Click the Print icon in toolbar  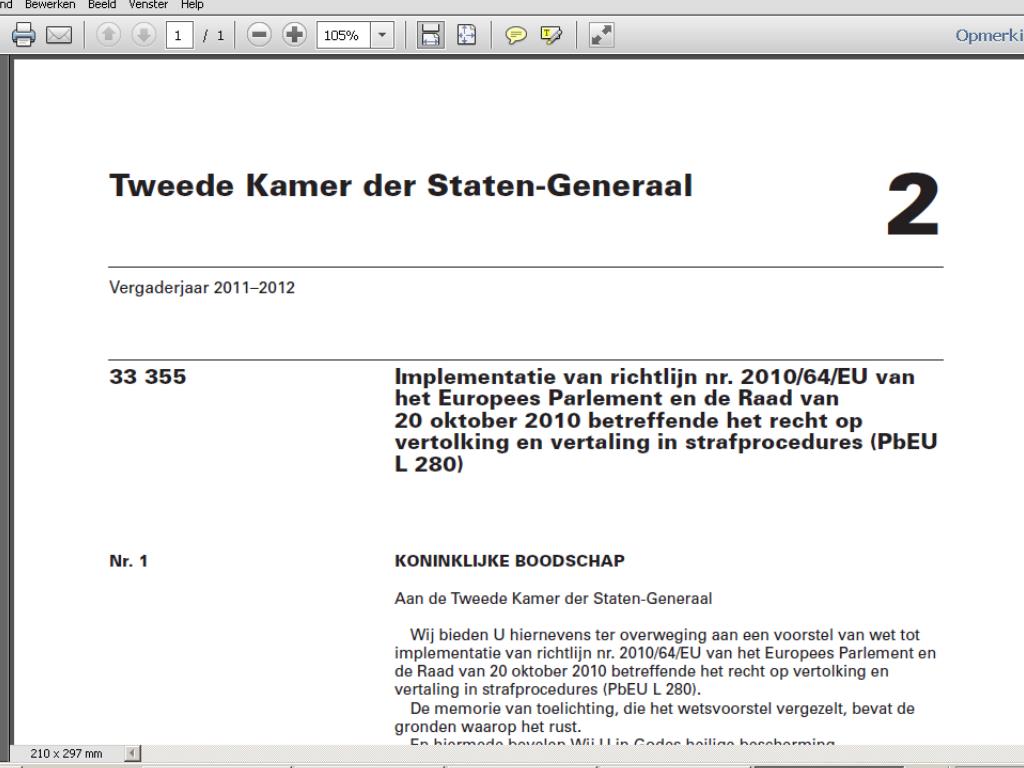[x=24, y=35]
